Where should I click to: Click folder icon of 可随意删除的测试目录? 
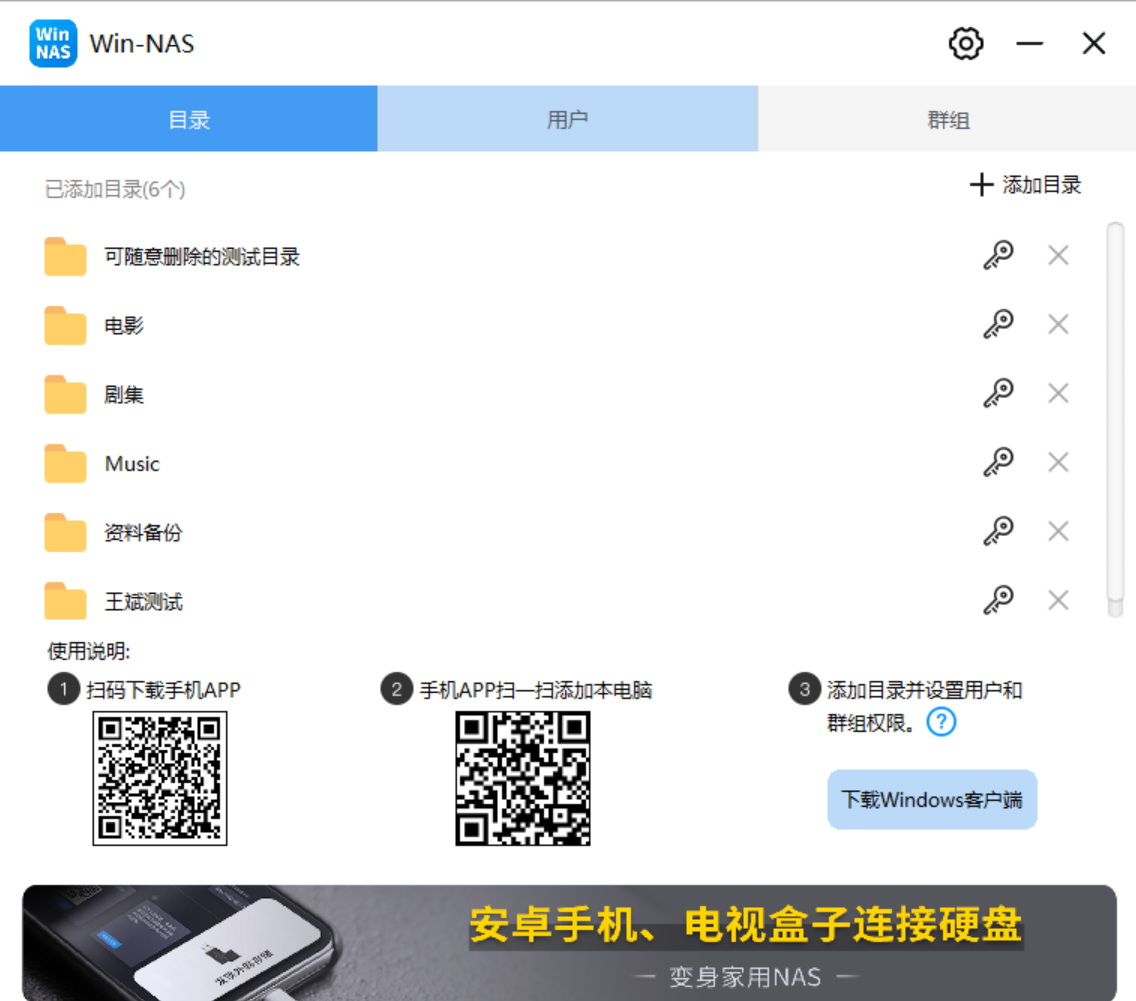(65, 256)
